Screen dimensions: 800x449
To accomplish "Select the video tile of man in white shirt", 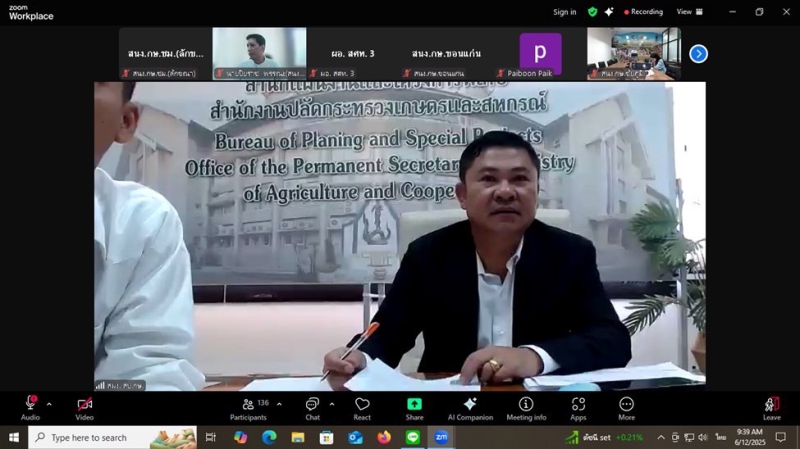I will (259, 54).
